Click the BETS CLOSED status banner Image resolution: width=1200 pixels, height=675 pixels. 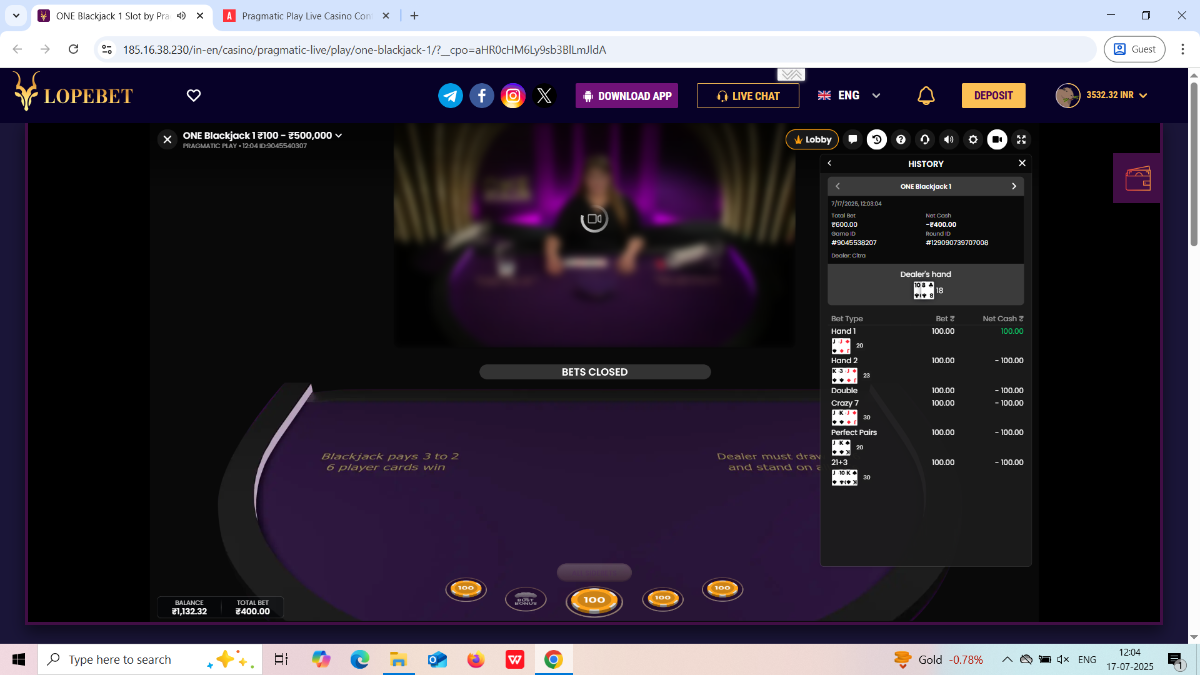[x=595, y=372]
